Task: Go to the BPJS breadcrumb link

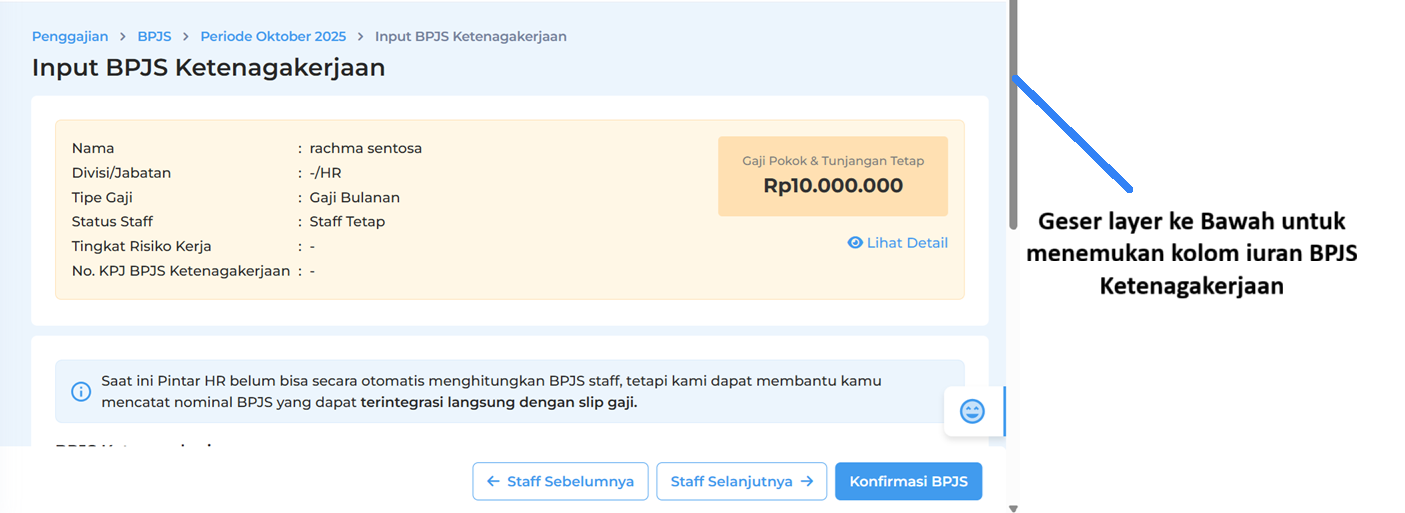Action: (154, 37)
